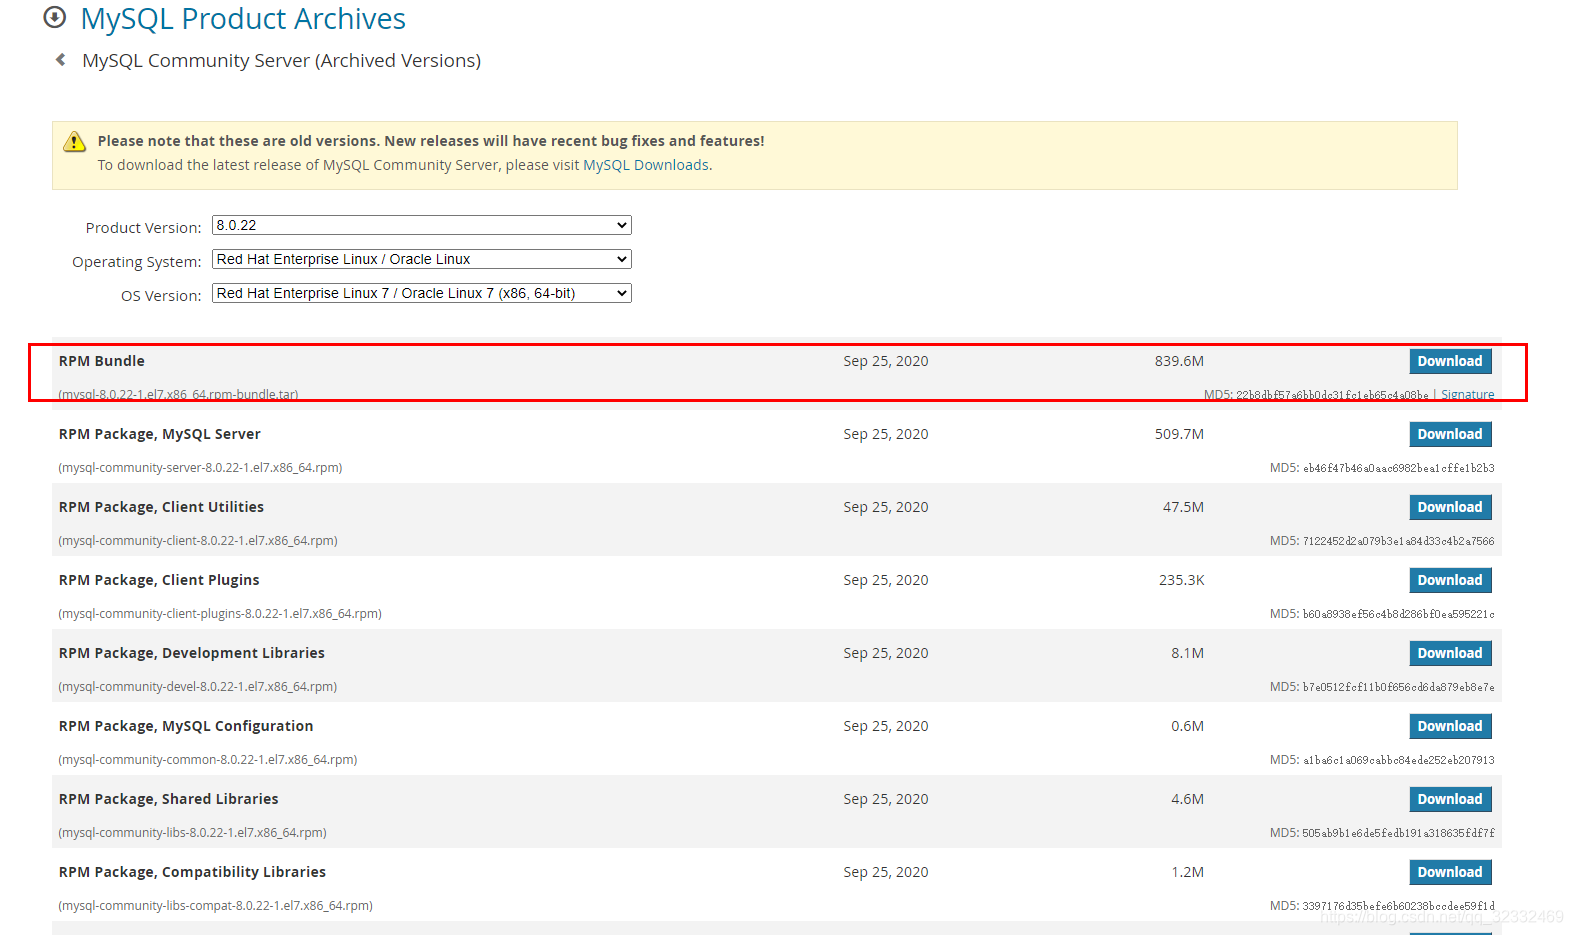The height and width of the screenshot is (935, 1573).
Task: Click filename mysql-community-client-8.0.22-1.el7.x86_64.rpm
Action: click(198, 541)
